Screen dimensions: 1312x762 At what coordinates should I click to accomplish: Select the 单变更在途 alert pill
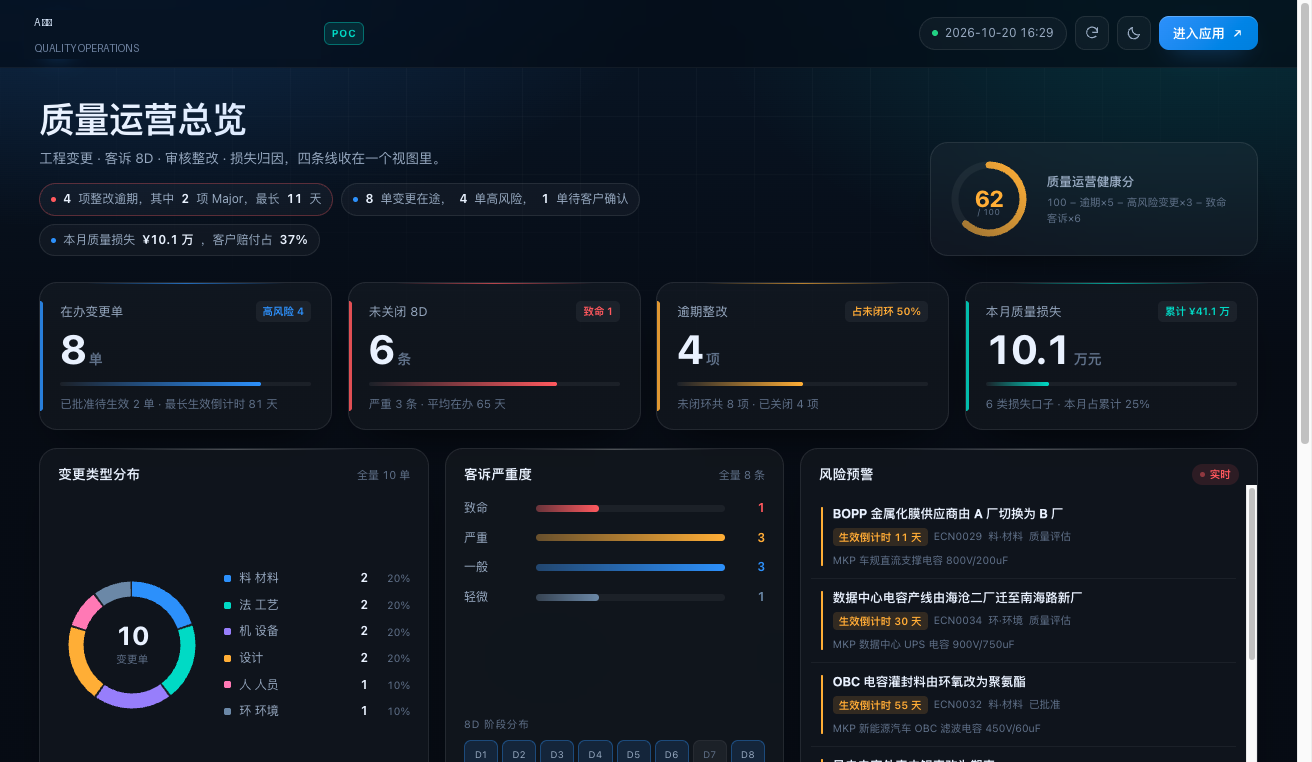pos(490,199)
